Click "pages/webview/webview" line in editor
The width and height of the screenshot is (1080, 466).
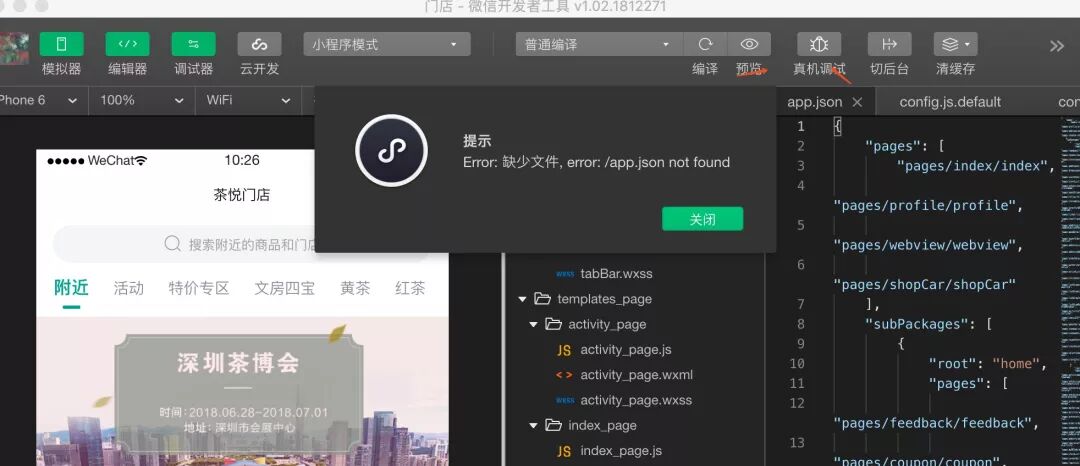click(x=928, y=245)
